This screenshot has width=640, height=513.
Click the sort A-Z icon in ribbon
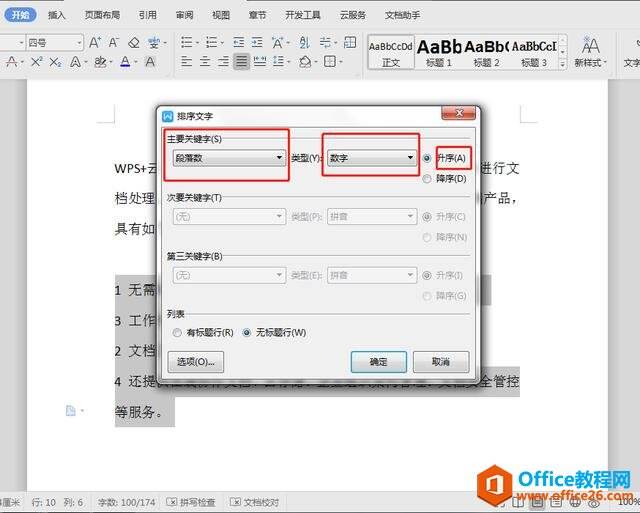(304, 42)
